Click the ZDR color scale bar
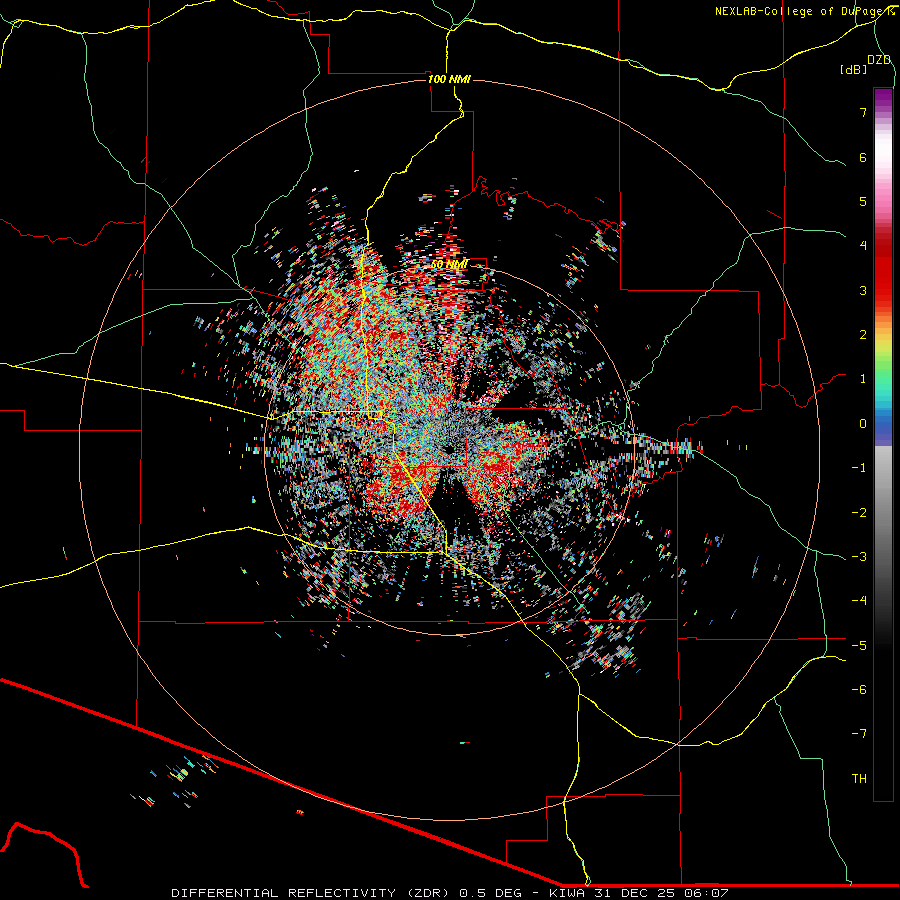This screenshot has height=900, width=900. (x=883, y=444)
